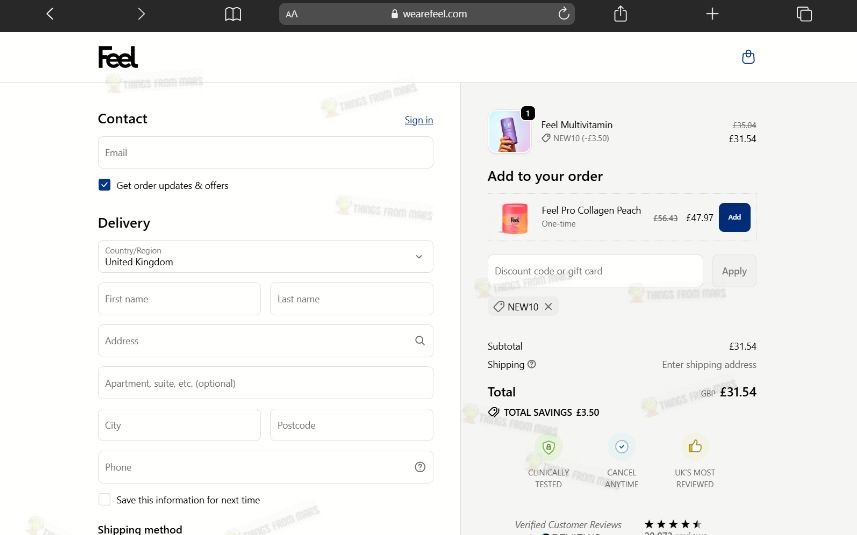
Task: Click the Address field
Action: tap(266, 340)
